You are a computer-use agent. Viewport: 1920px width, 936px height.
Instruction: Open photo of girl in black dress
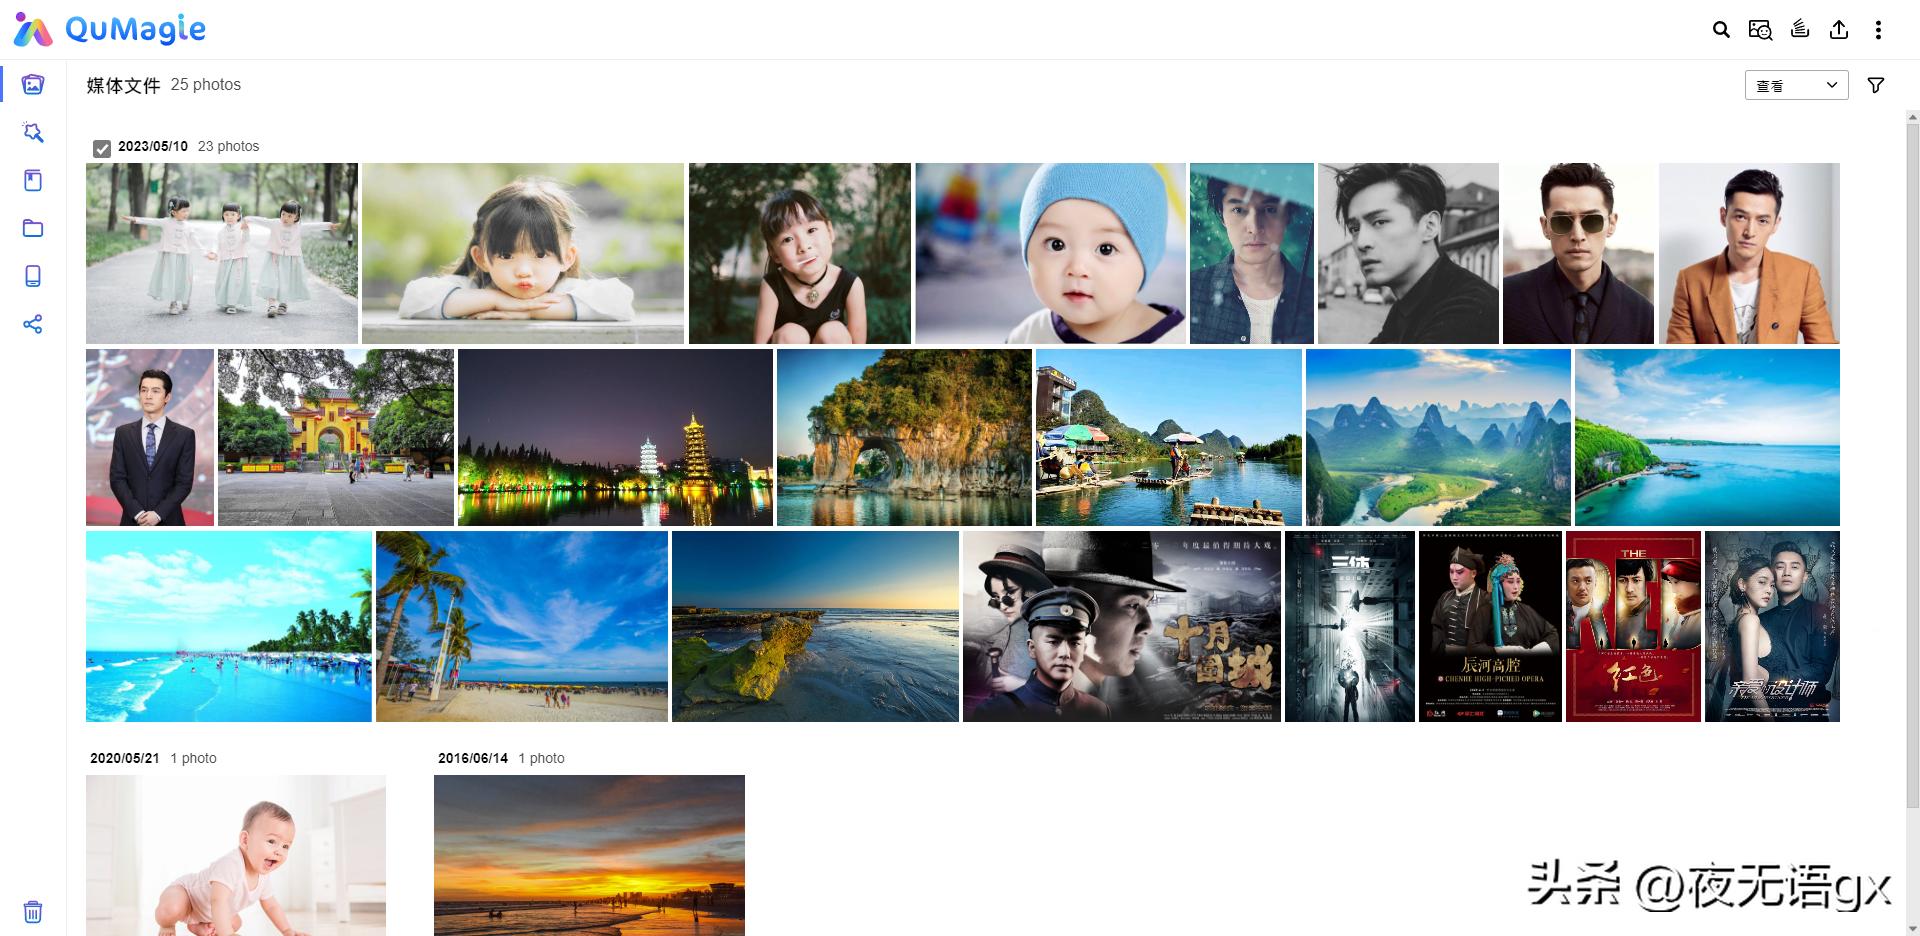[800, 253]
